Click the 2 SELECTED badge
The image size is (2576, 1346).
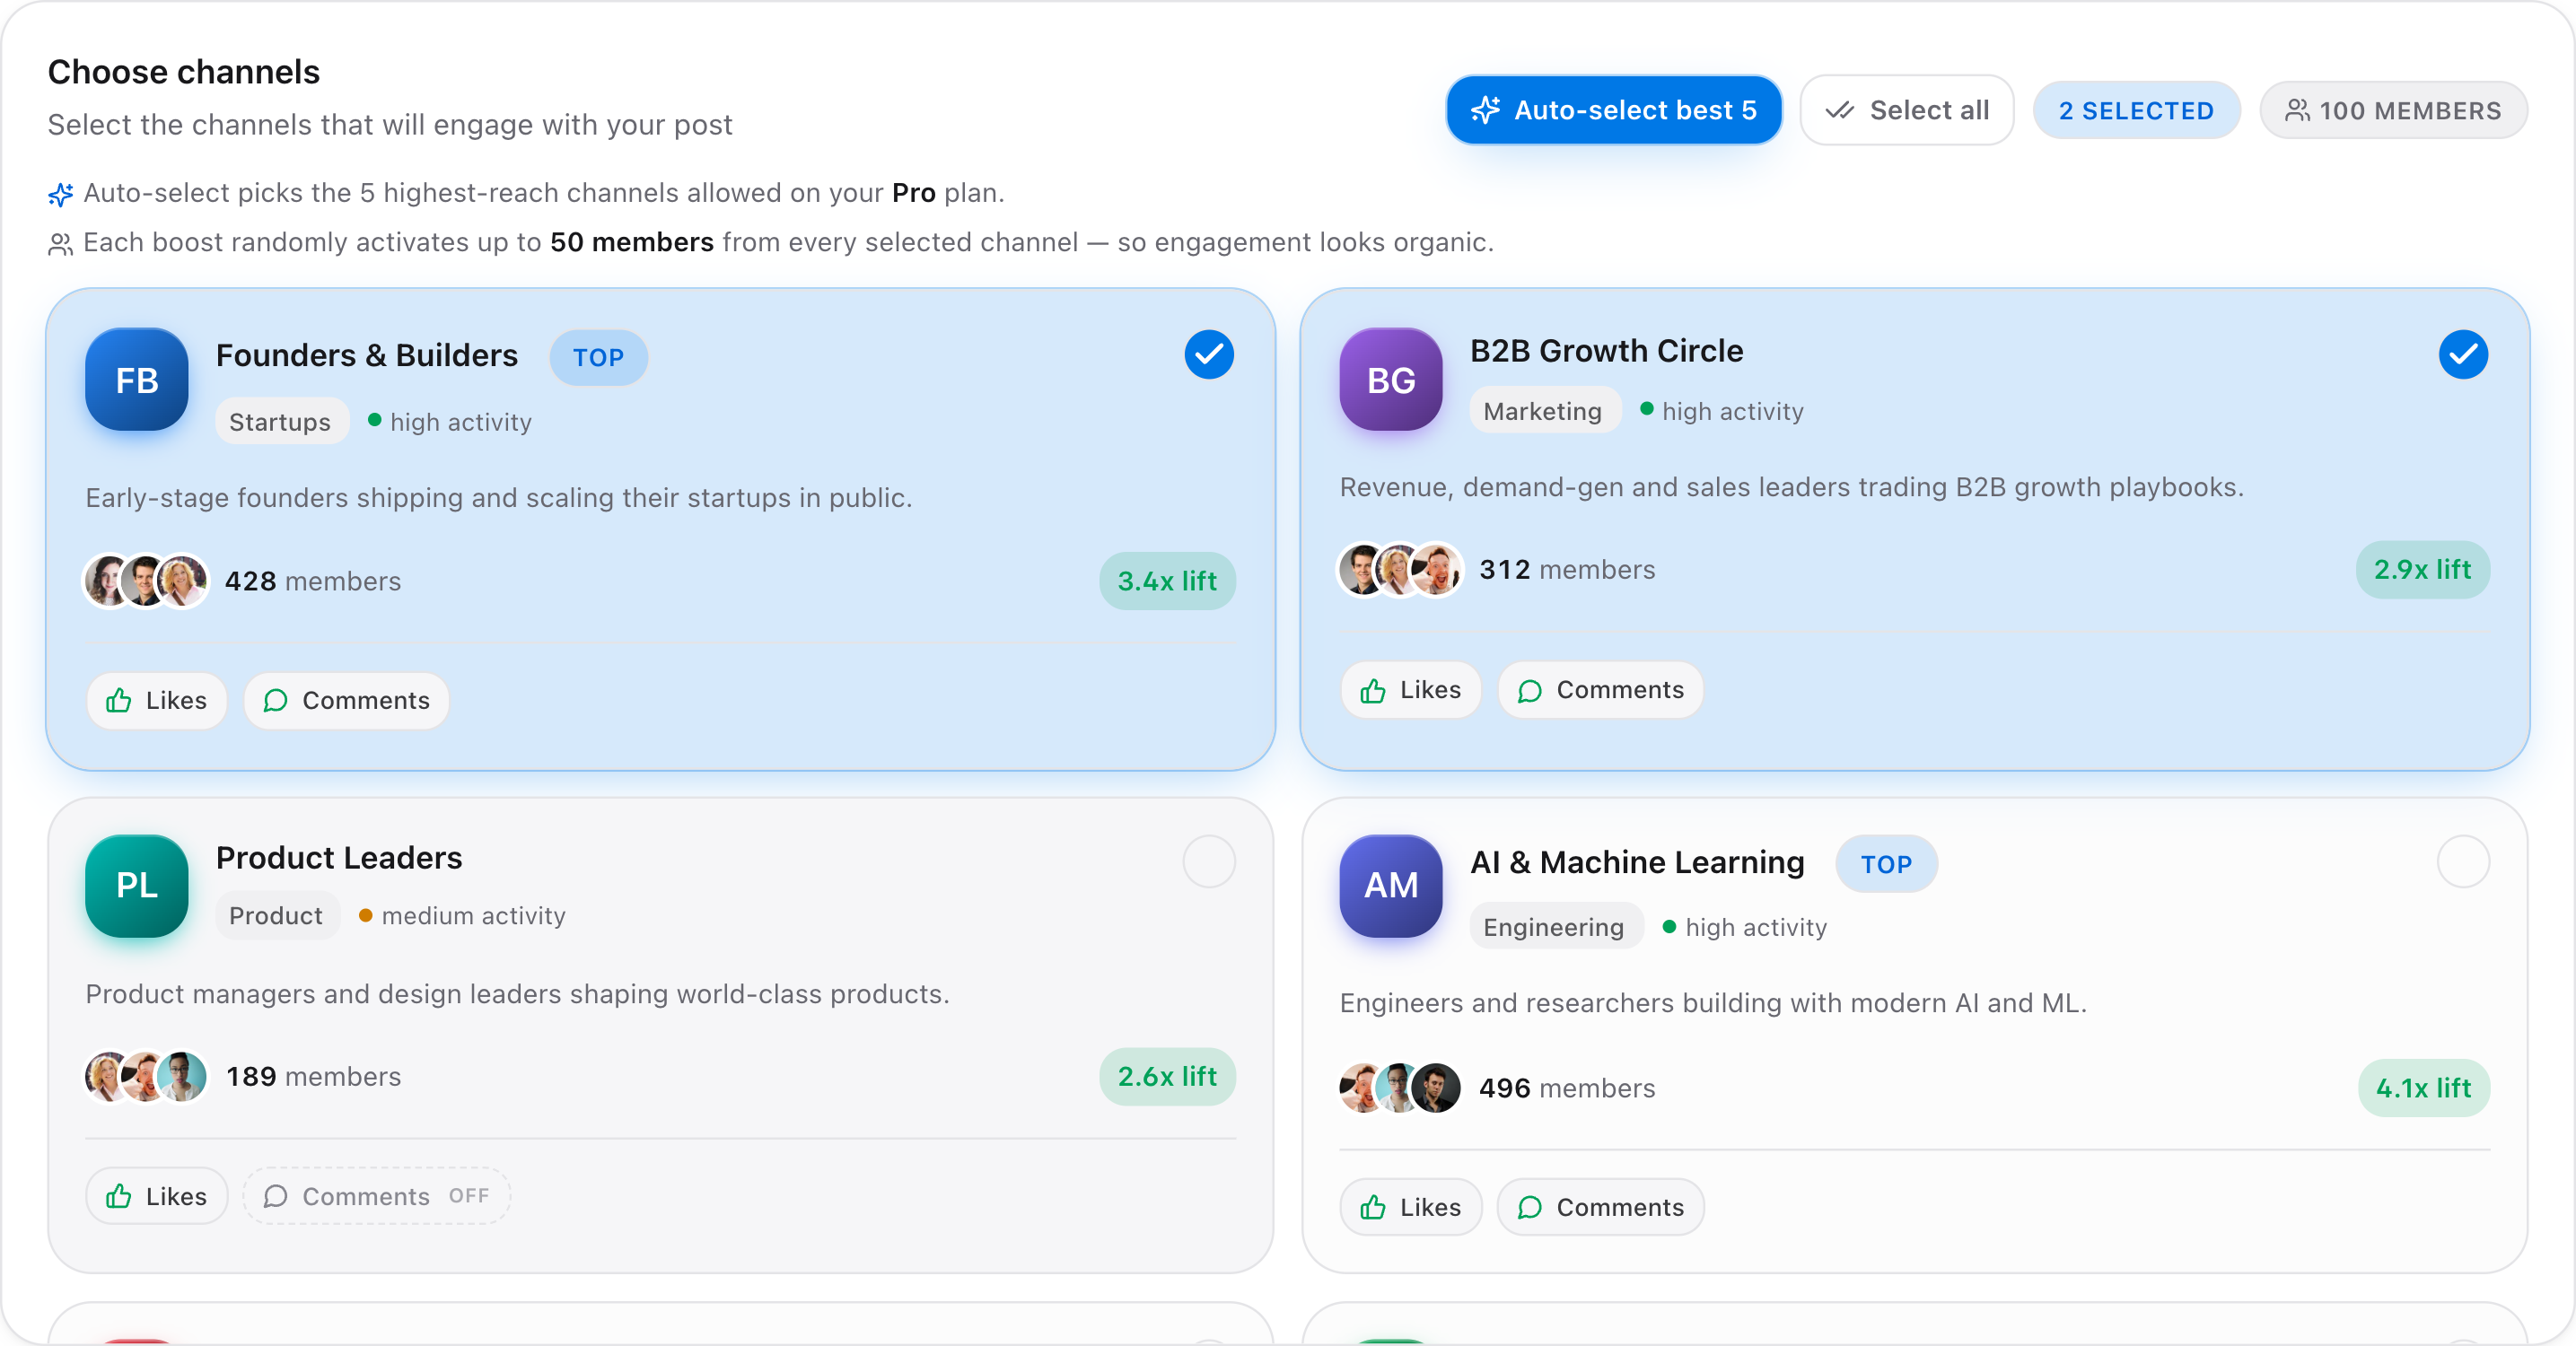2136,110
